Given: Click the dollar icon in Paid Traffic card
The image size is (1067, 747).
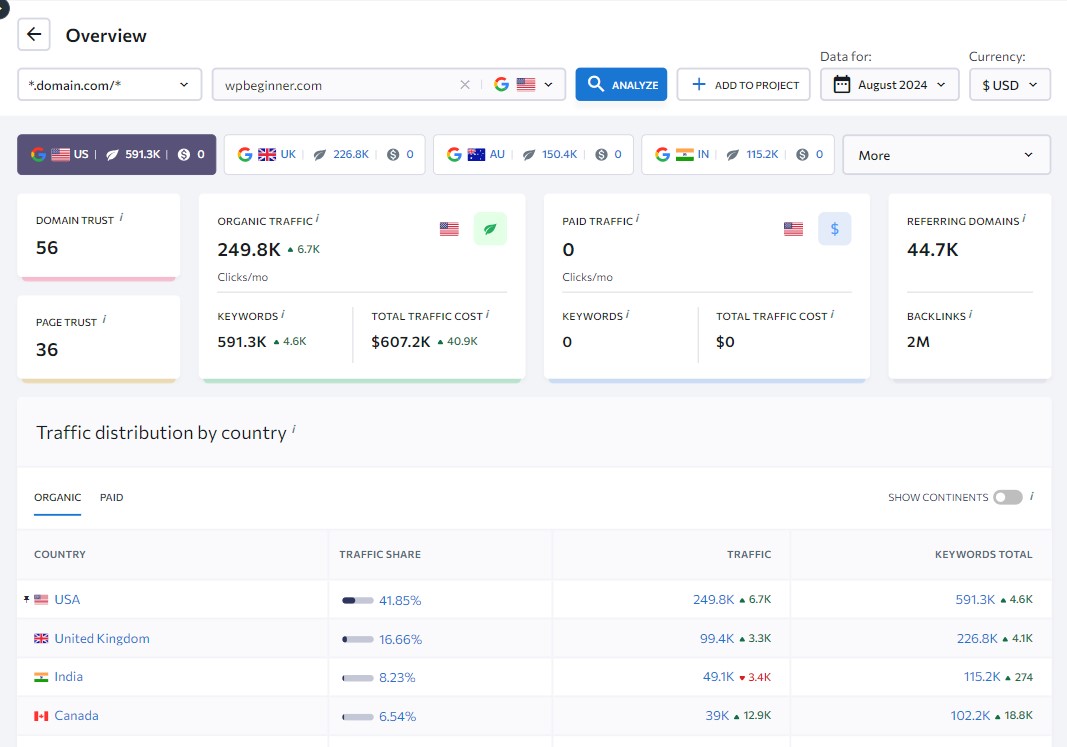Looking at the screenshot, I should pos(834,229).
